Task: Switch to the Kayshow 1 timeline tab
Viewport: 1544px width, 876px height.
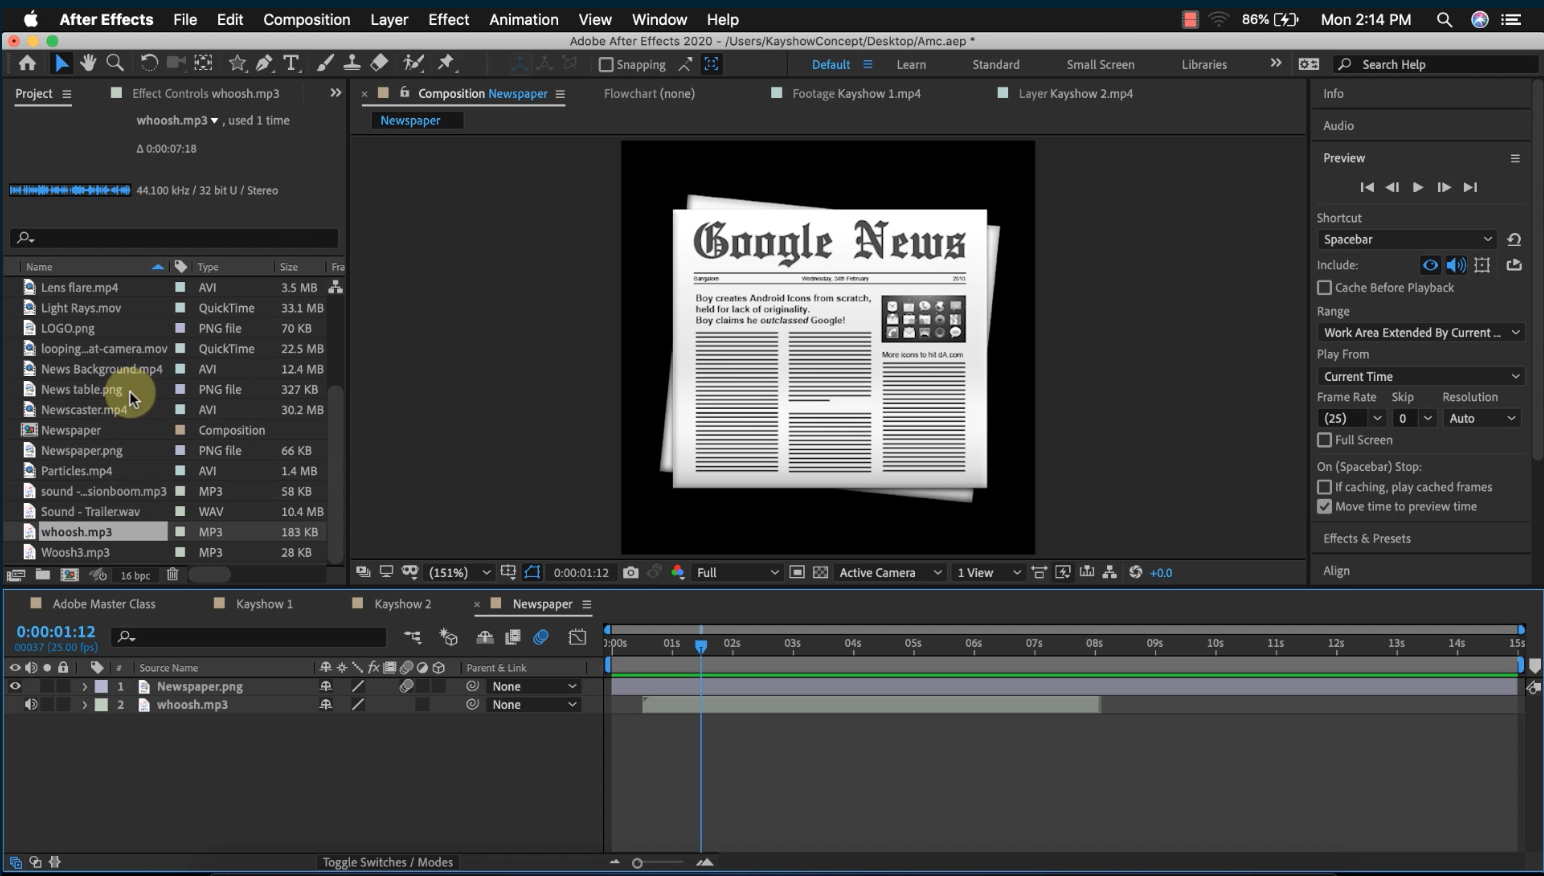Action: [264, 604]
